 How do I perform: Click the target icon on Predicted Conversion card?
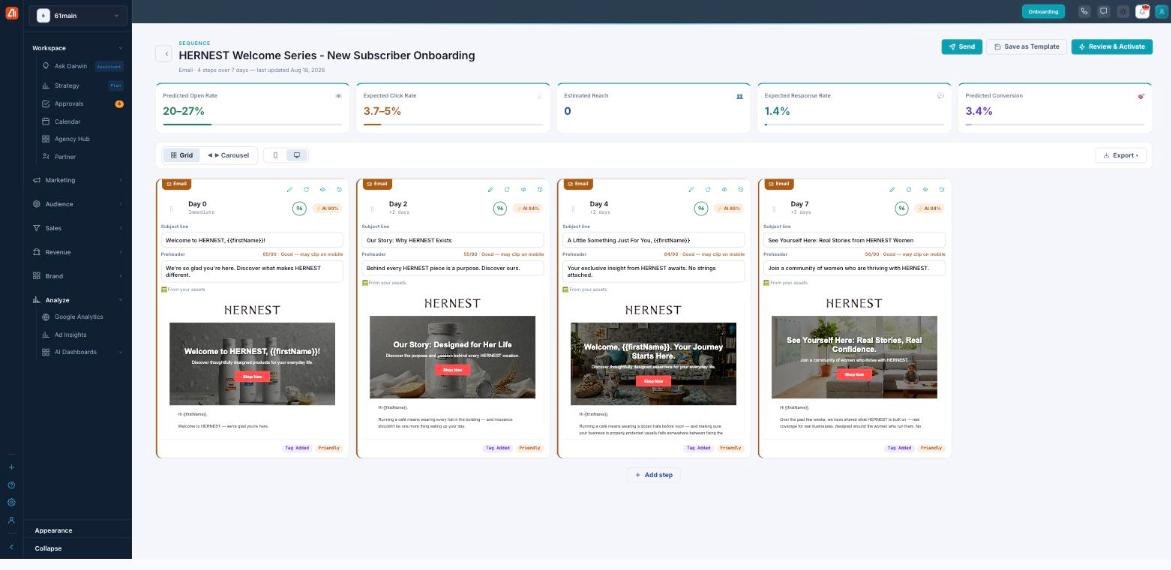click(1140, 96)
